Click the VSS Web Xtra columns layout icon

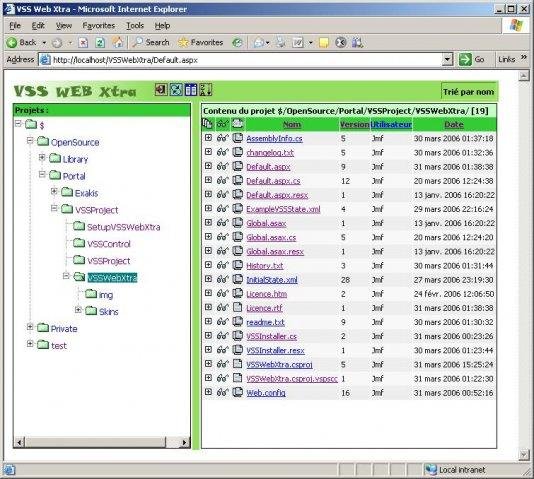(x=191, y=90)
